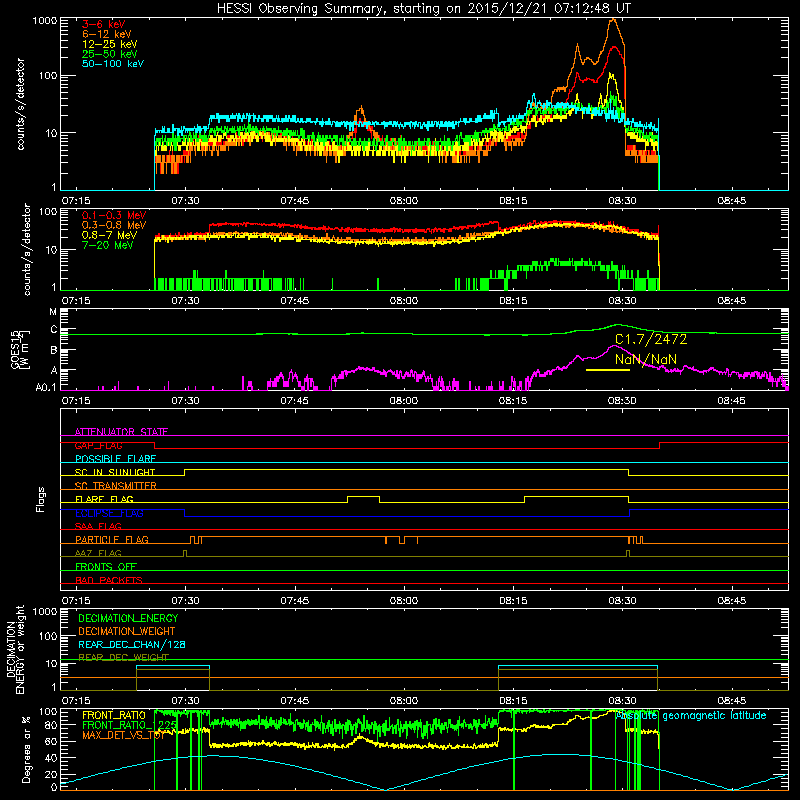Image resolution: width=800 pixels, height=800 pixels.
Task: Select the Degrees or % axis title
Action: (26, 749)
